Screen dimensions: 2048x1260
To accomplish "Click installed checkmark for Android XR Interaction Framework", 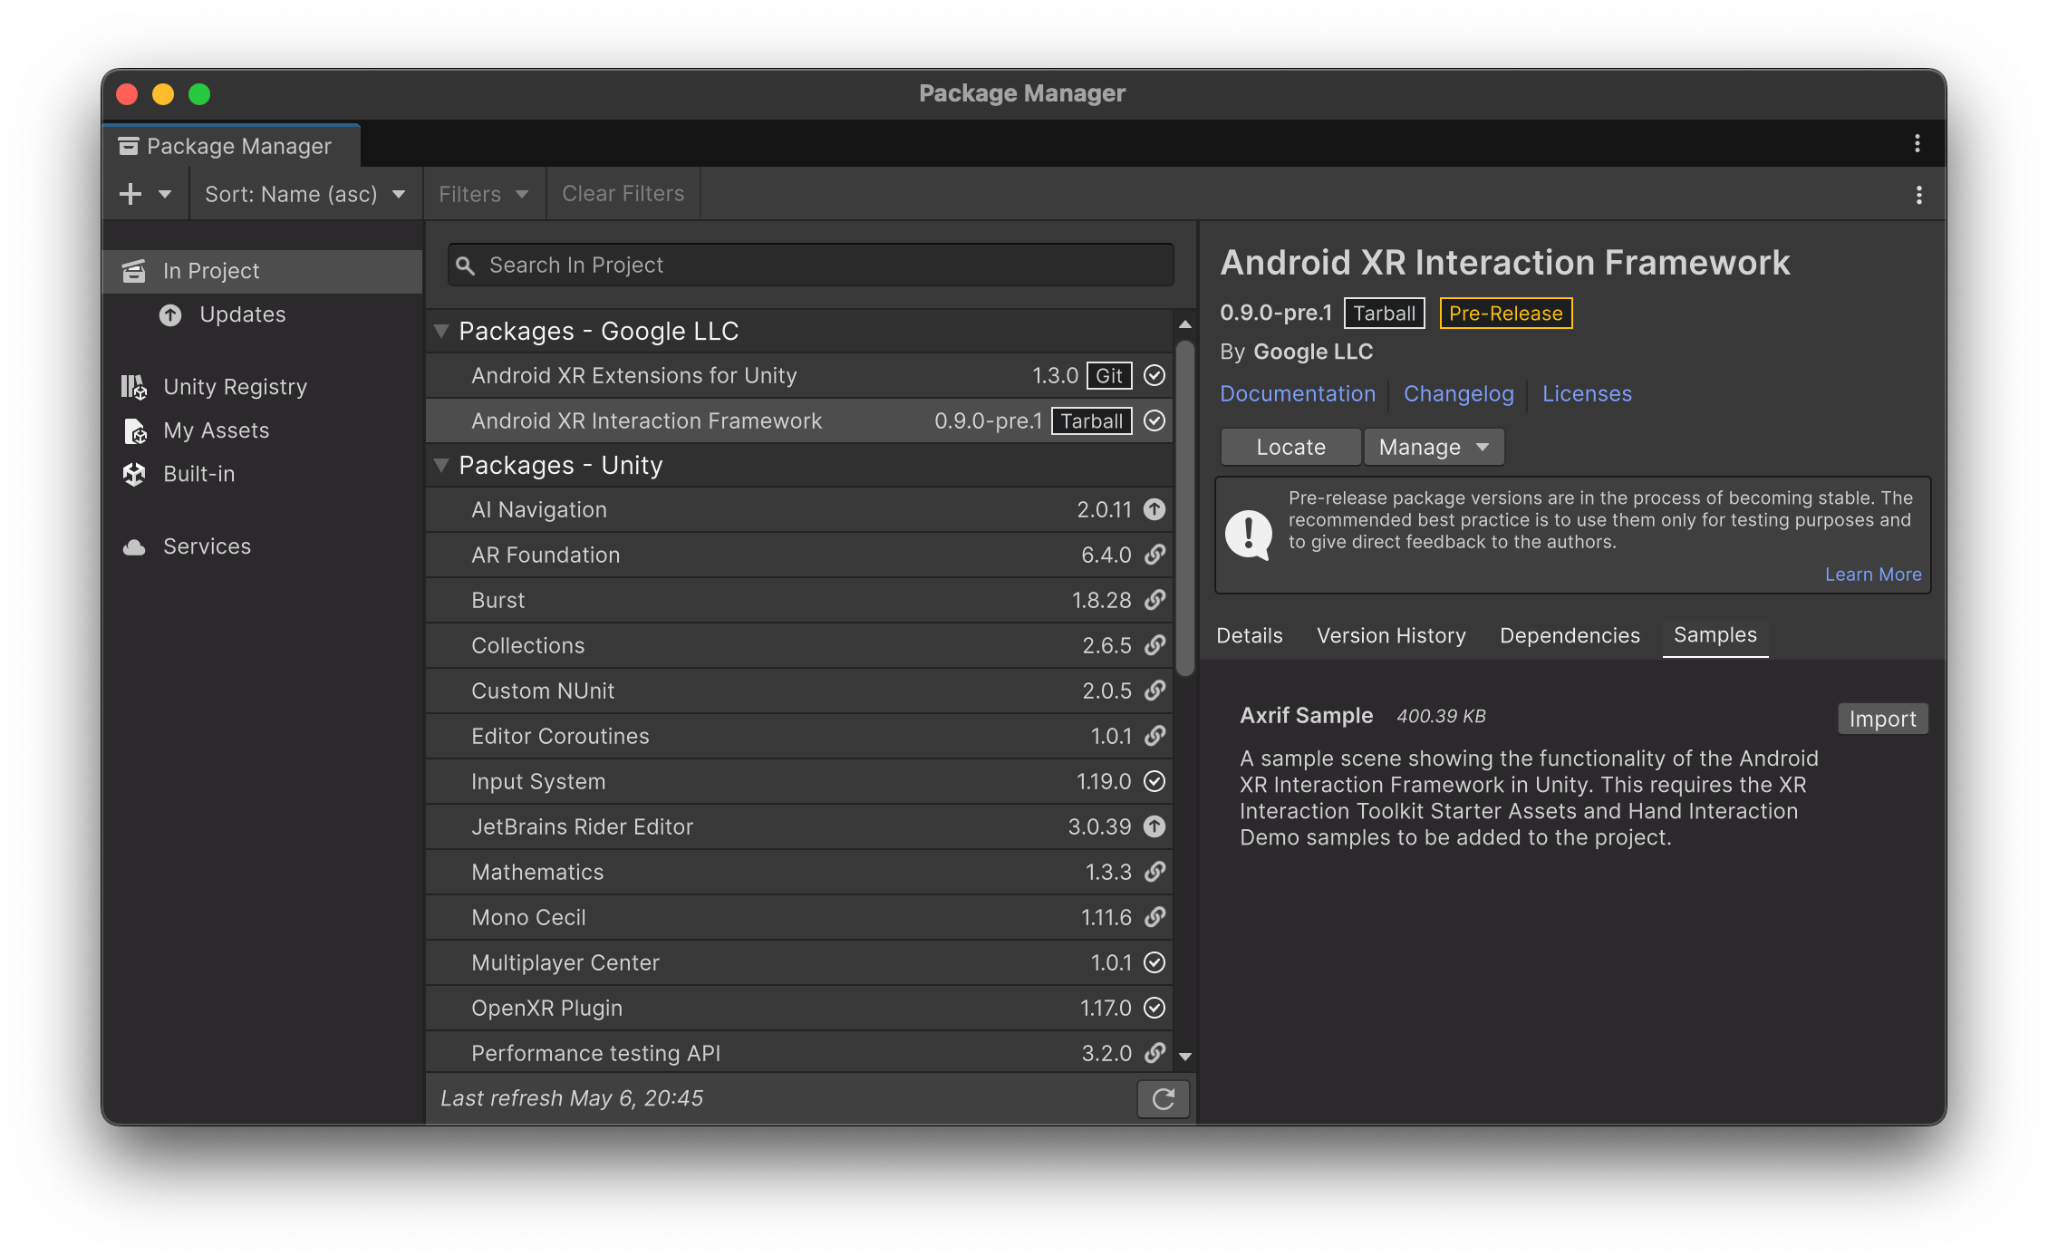I will pos(1154,421).
